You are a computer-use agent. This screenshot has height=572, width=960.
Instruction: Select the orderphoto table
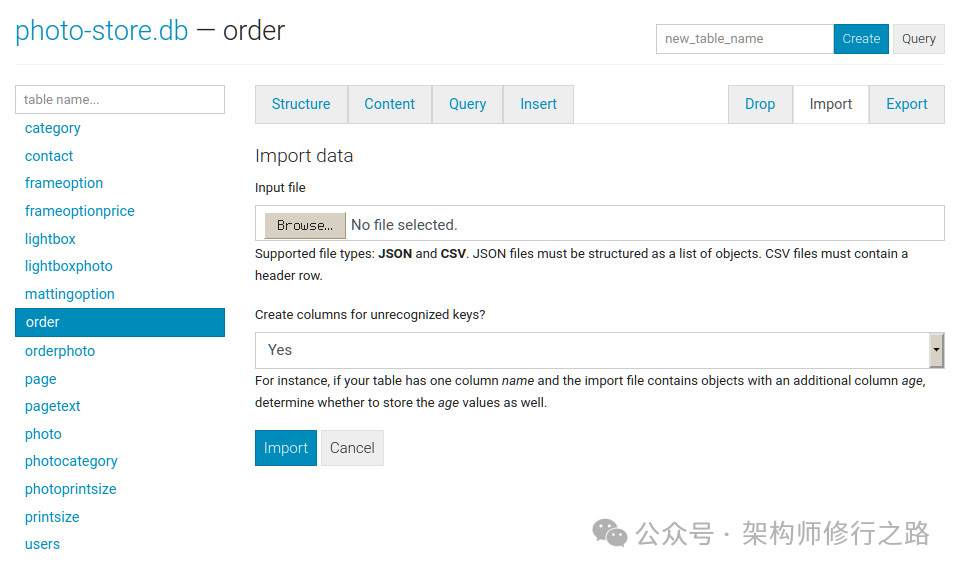pos(60,351)
